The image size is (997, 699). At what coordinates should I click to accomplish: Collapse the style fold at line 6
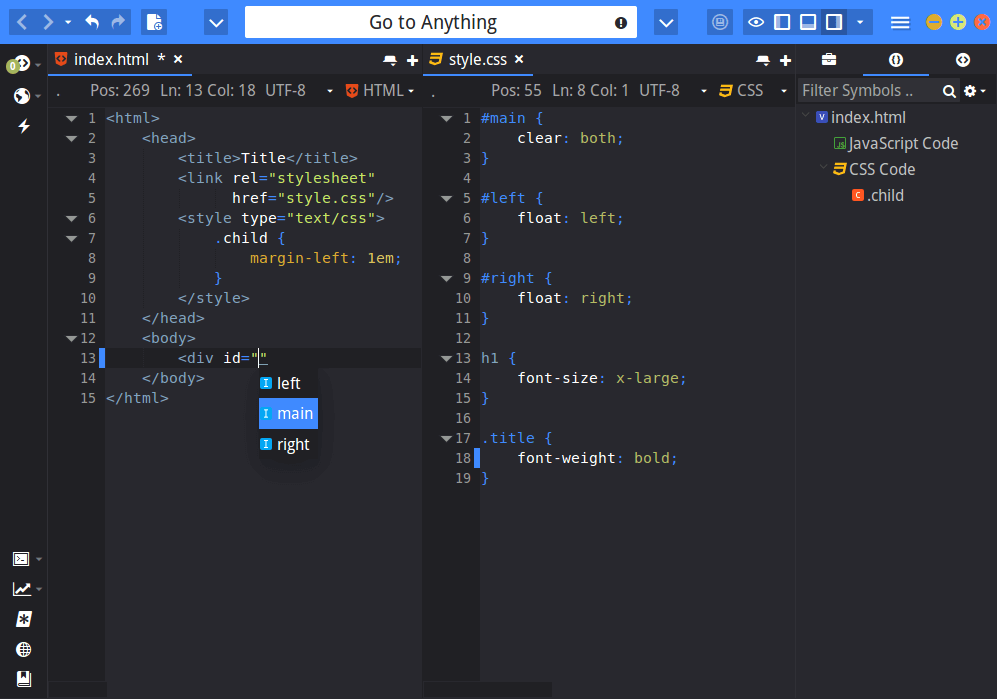tap(72, 218)
